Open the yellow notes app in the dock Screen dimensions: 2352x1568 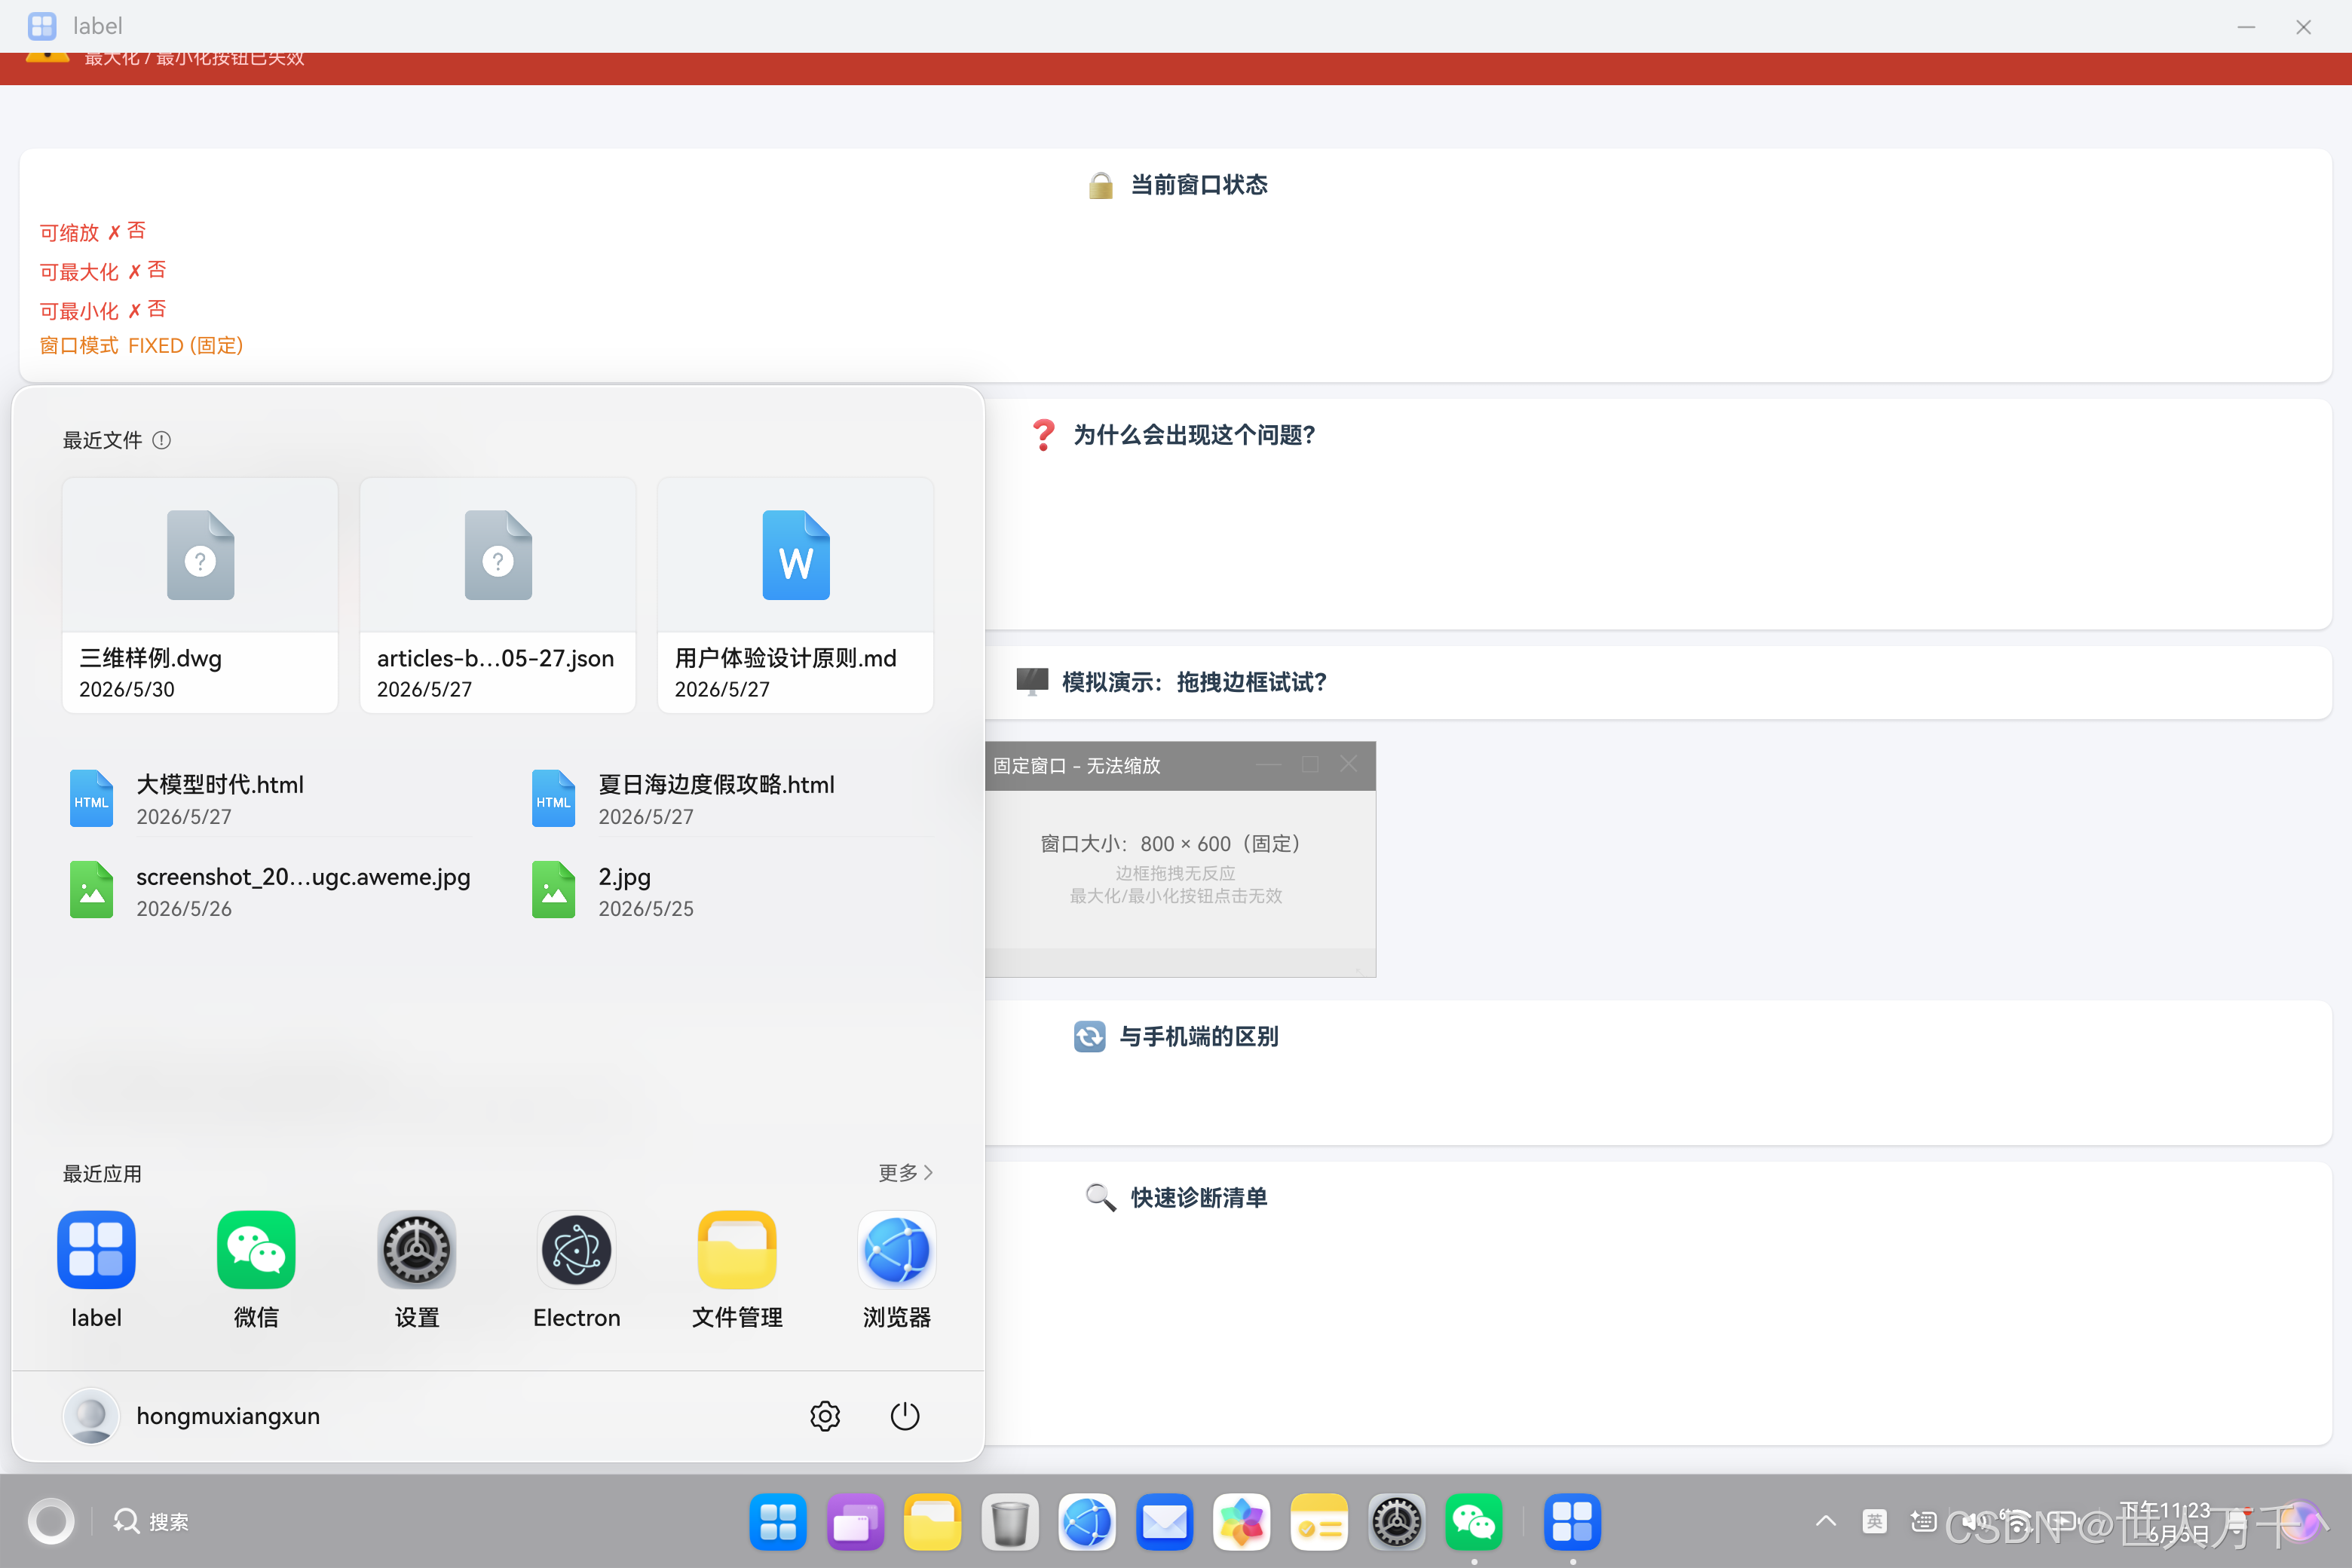1319,1521
